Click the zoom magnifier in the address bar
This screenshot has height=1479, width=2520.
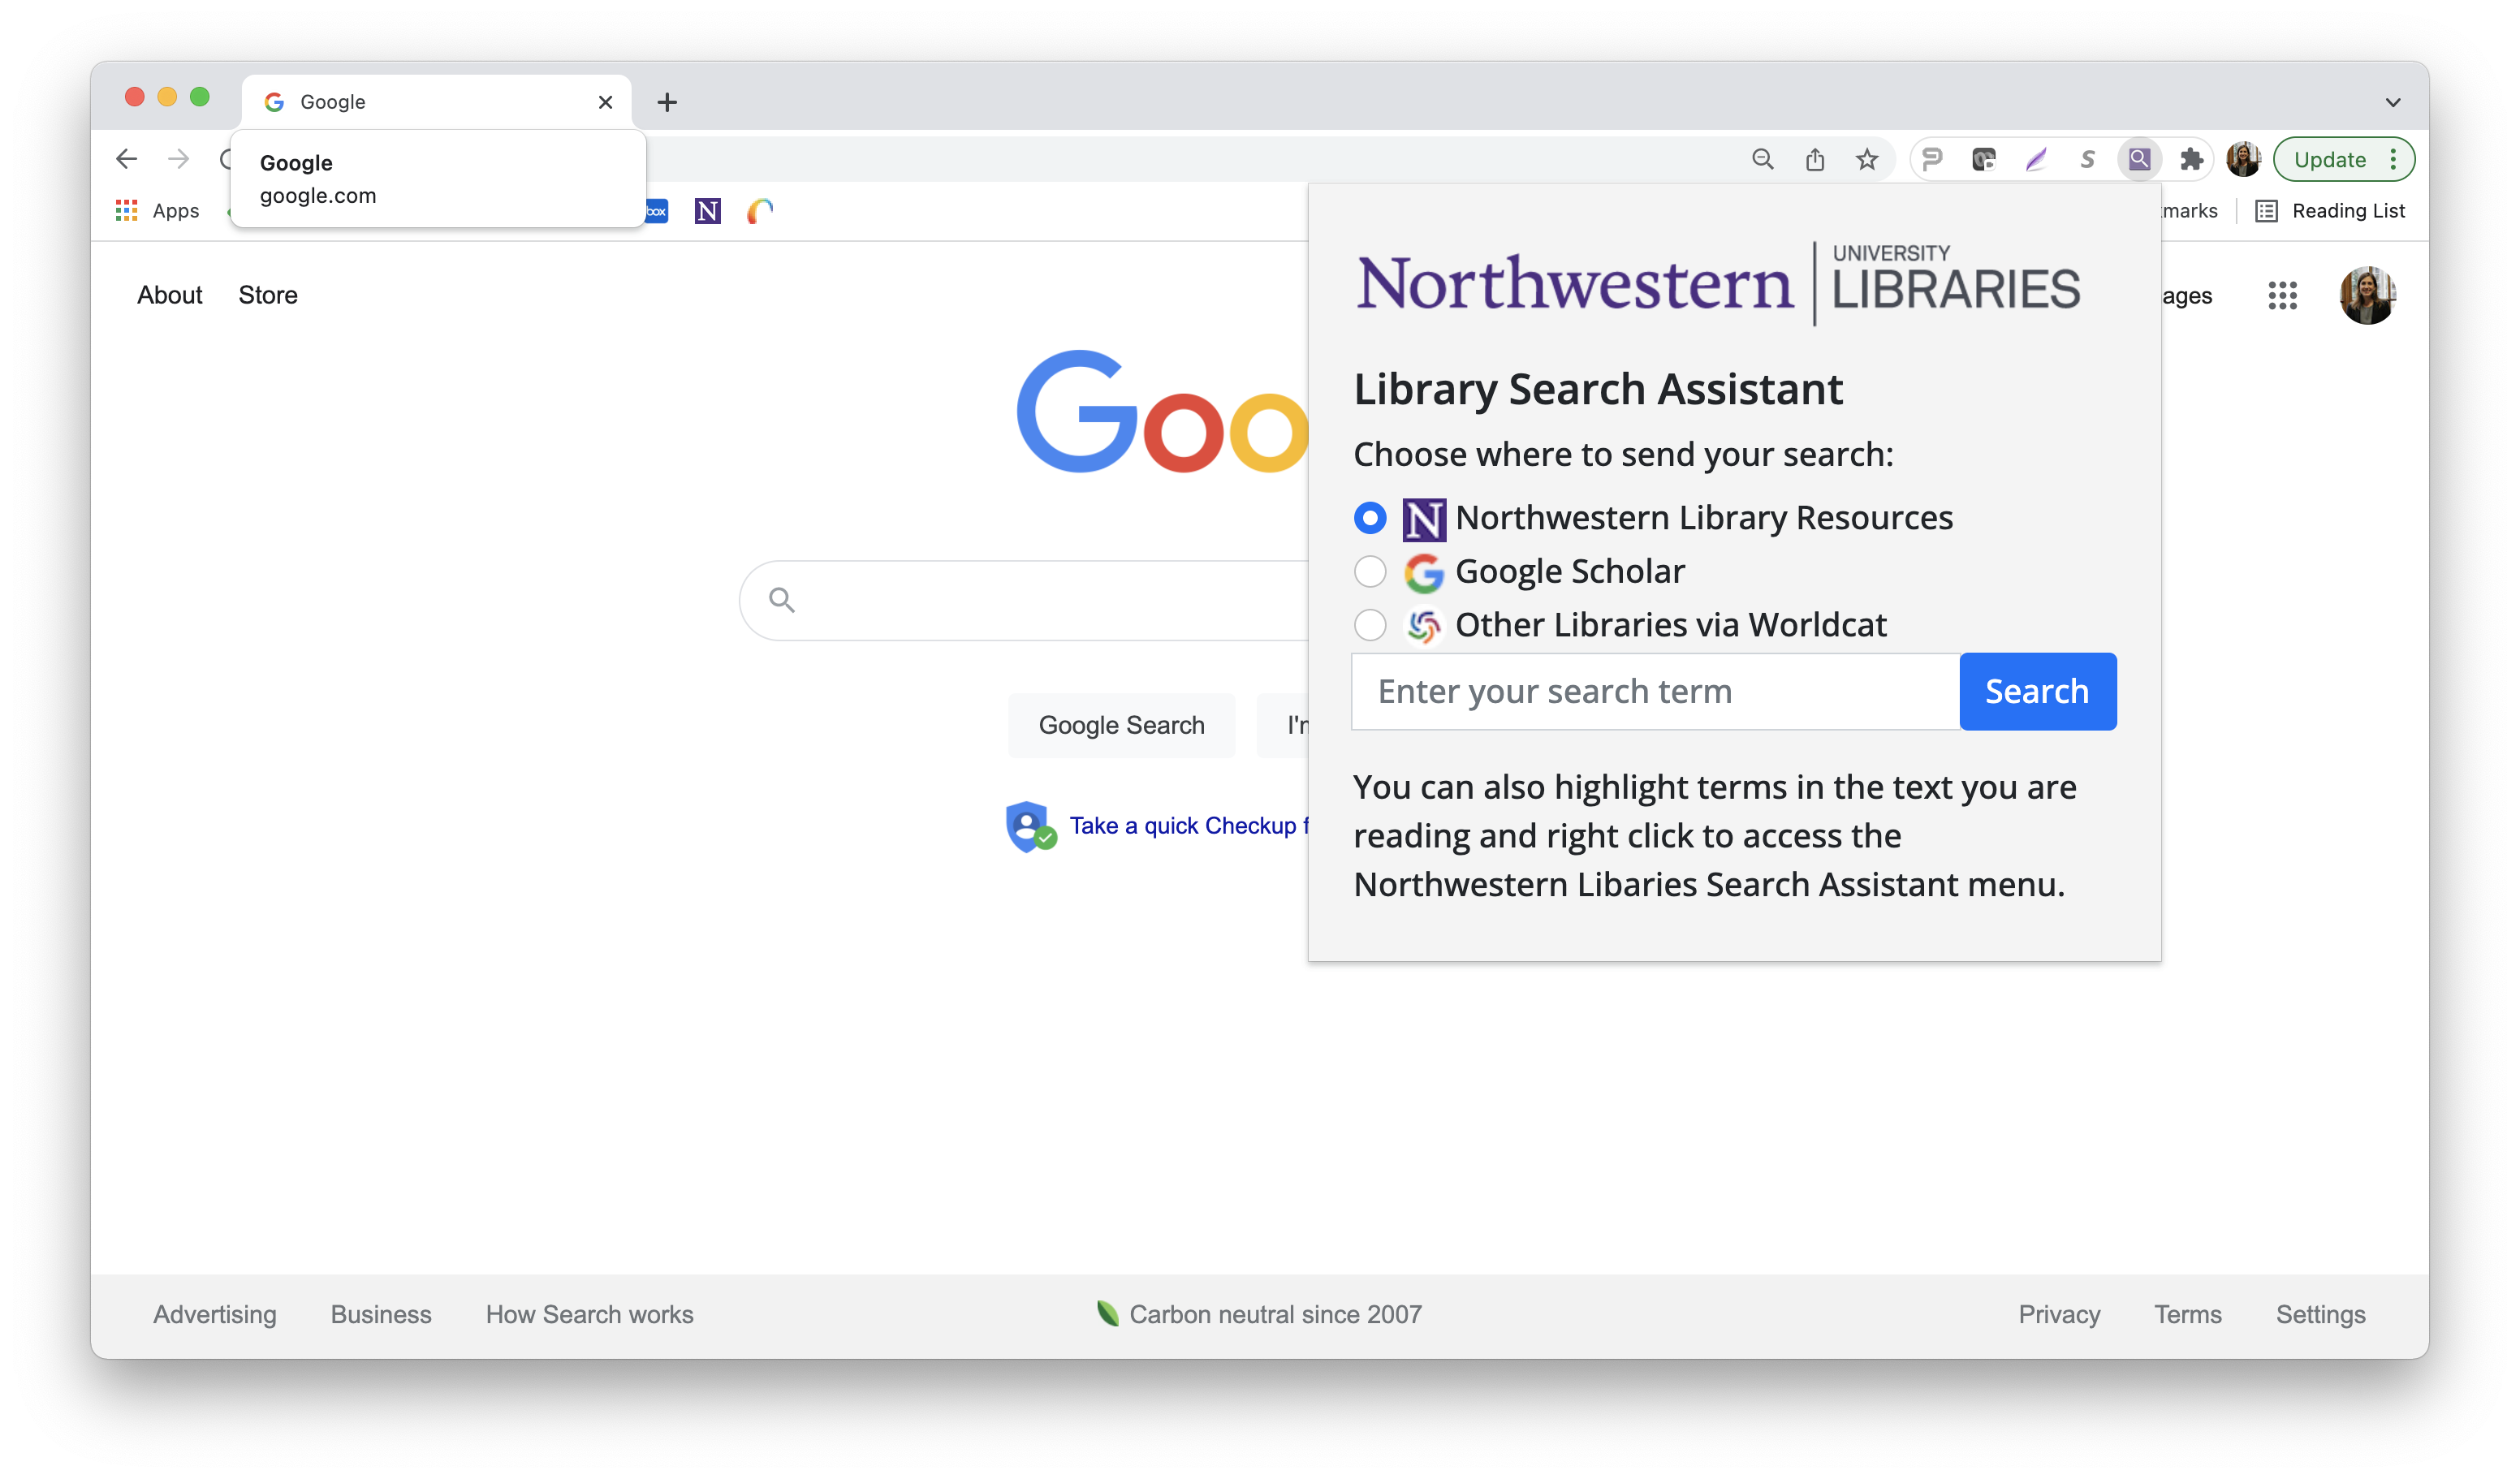pyautogui.click(x=1762, y=159)
